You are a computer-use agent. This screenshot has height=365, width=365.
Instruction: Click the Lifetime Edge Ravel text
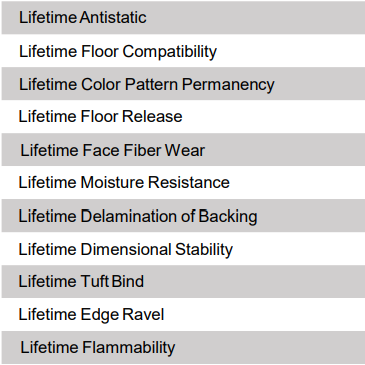(91, 315)
